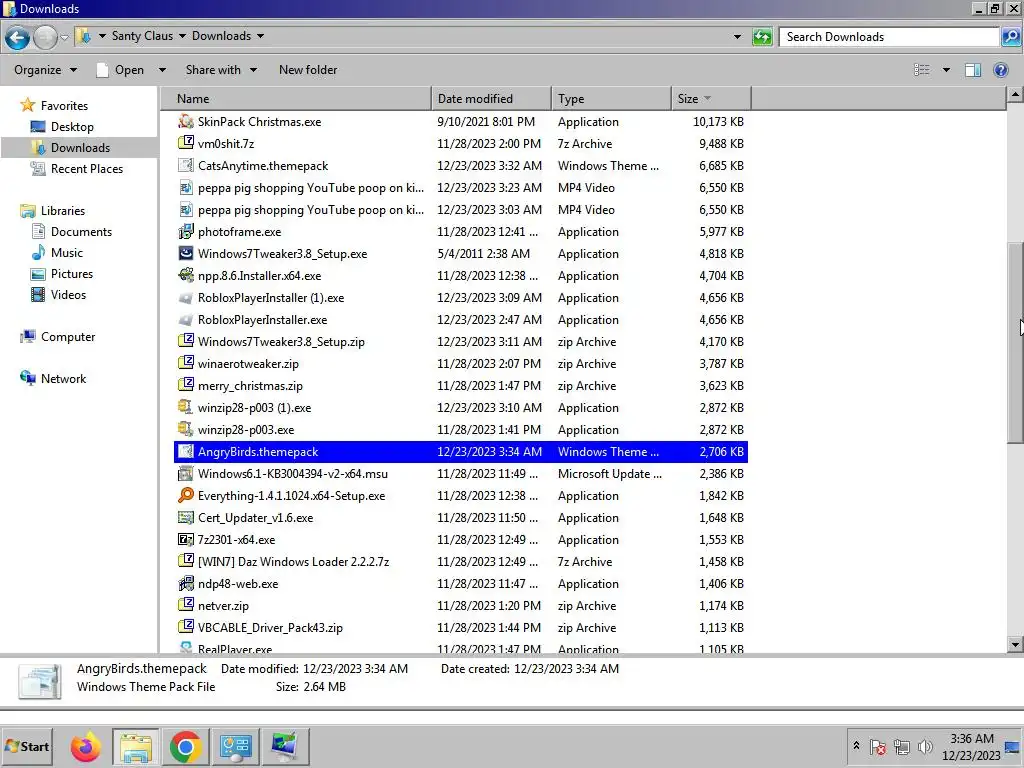Select Desktop in Favorites
1024x768 pixels.
[x=72, y=127]
